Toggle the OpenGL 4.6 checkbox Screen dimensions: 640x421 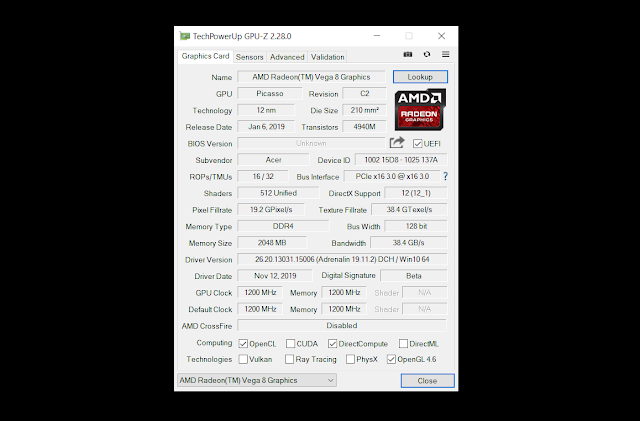[x=391, y=359]
